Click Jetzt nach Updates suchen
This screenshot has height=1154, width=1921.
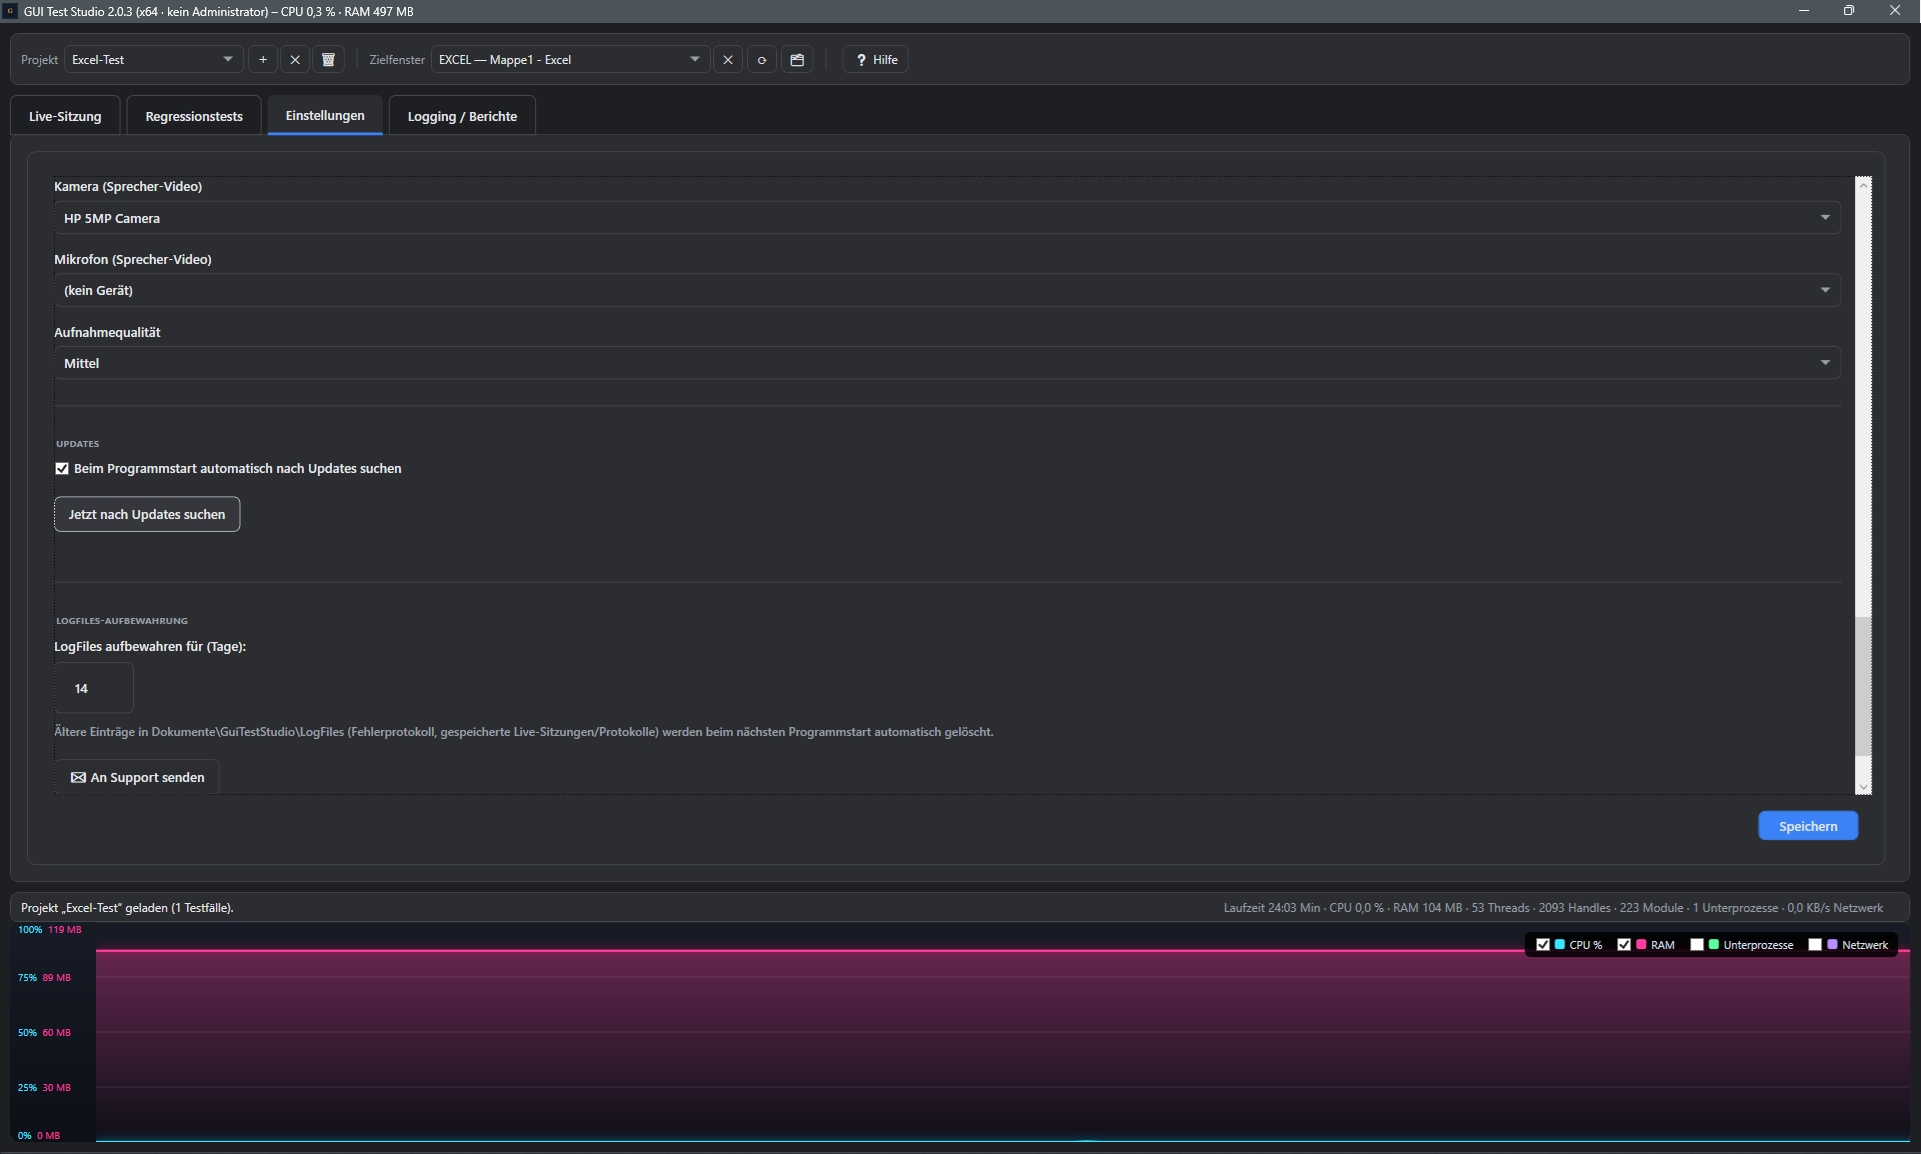tap(147, 514)
